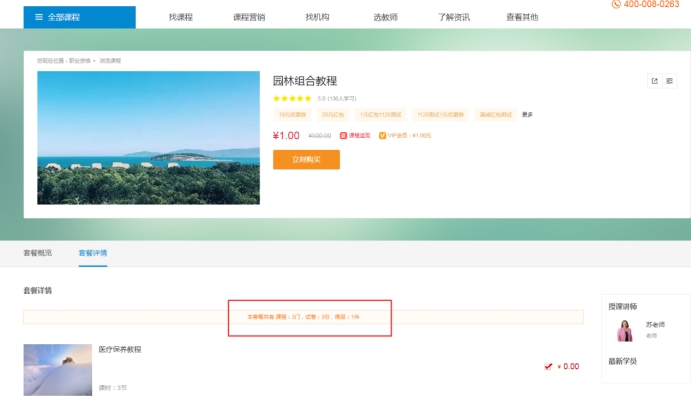691x403 pixels.
Task: Click the orange 立刻购买 button
Action: (306, 160)
